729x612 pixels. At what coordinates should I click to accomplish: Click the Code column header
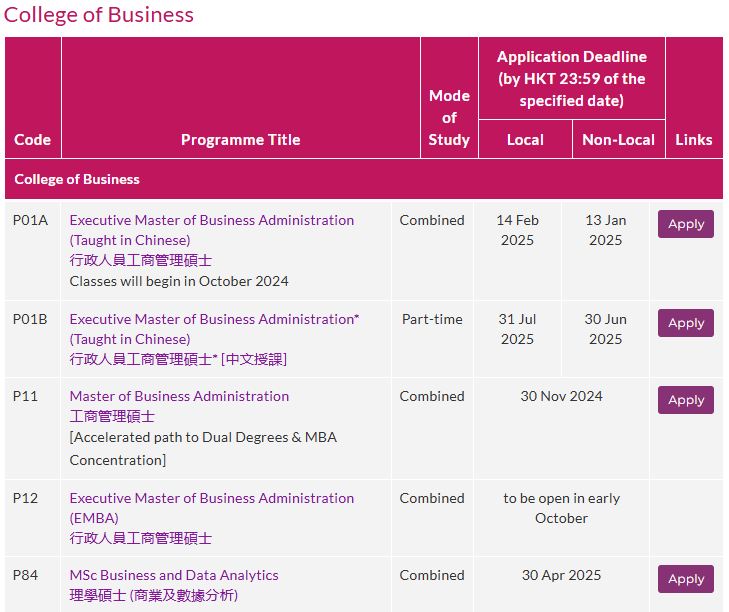33,140
